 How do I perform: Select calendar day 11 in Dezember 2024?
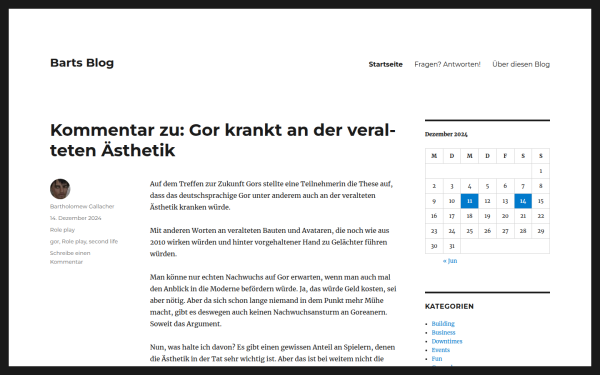(470, 201)
